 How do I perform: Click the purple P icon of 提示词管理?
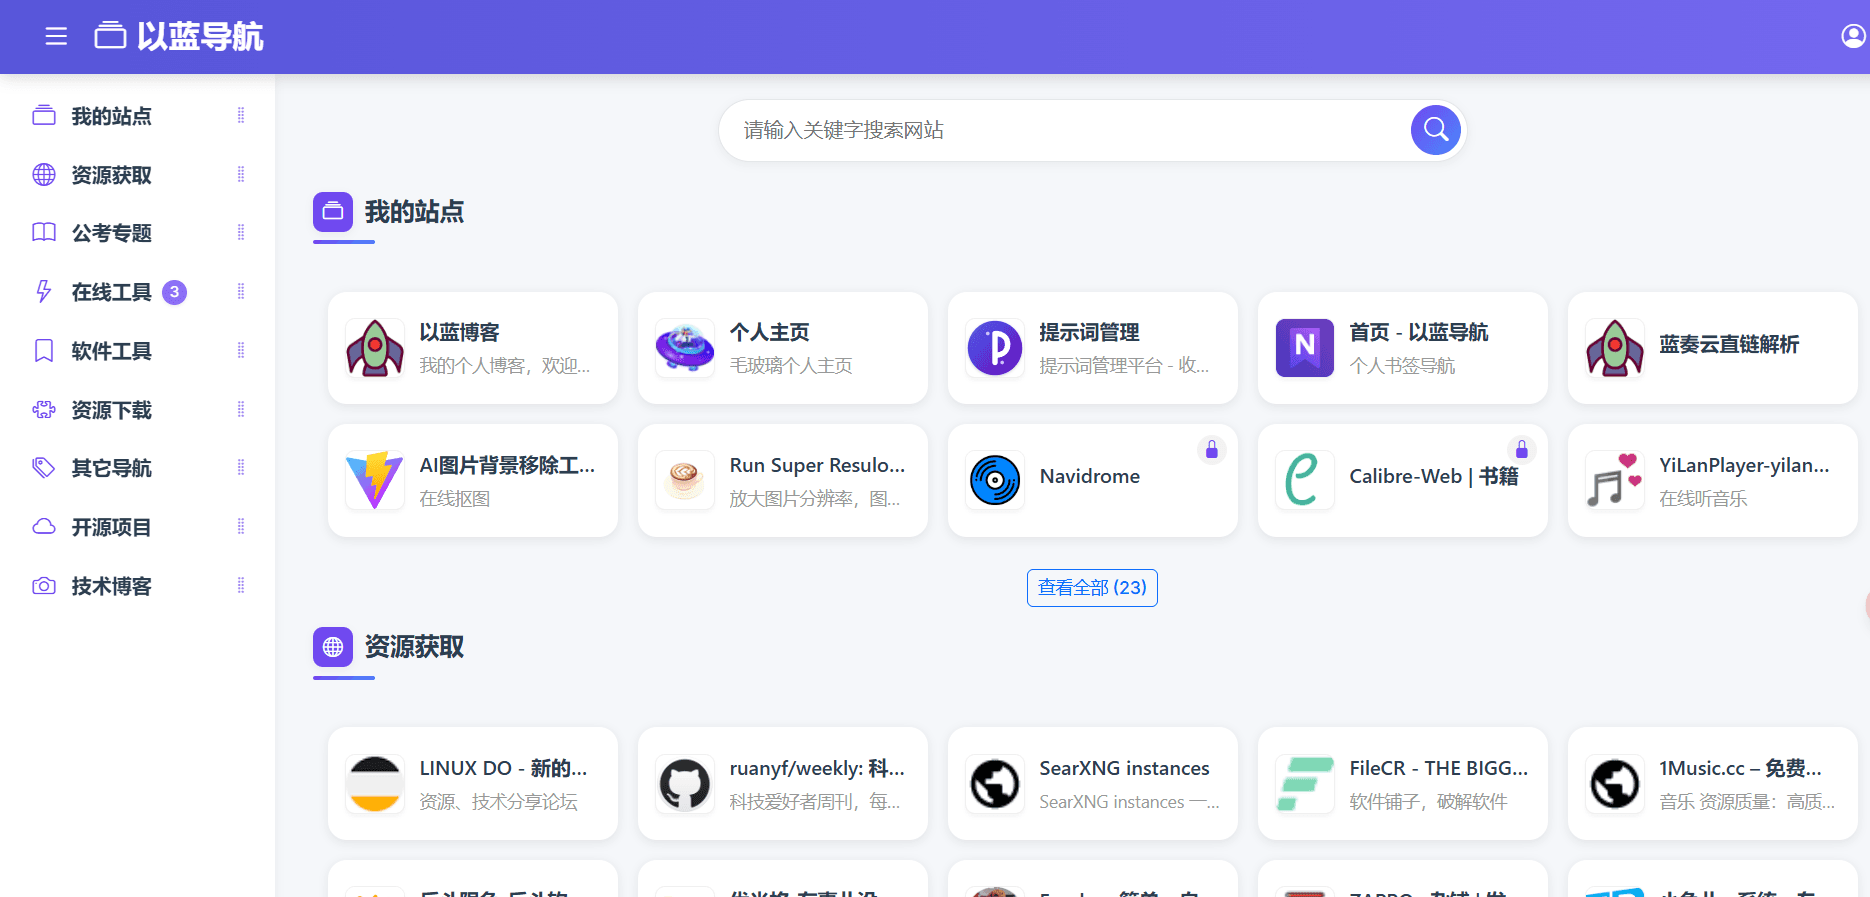click(x=995, y=348)
